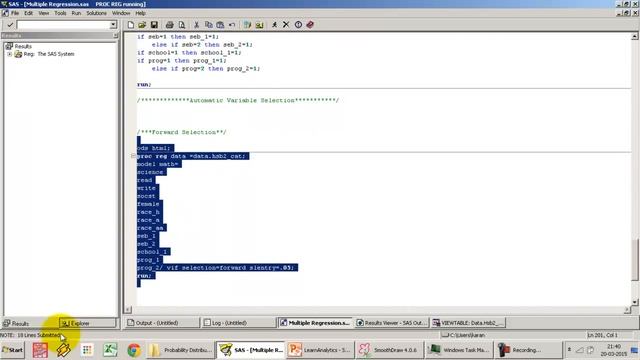Click the Paste clipboard icon

point(220,25)
